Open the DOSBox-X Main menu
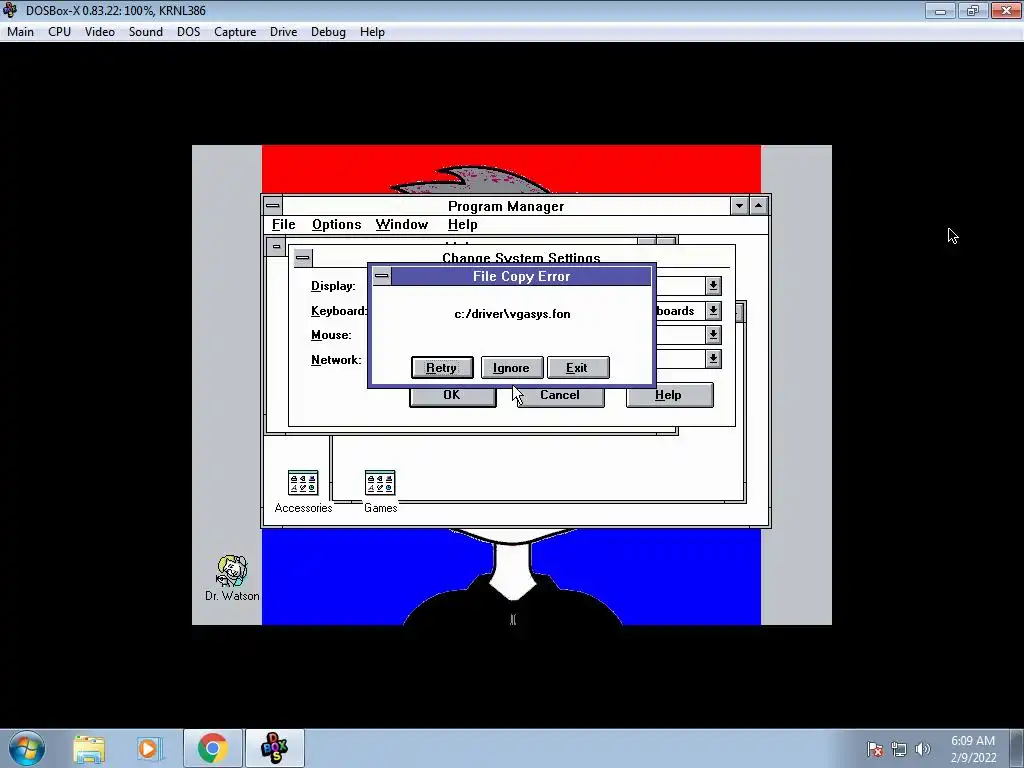 pyautogui.click(x=20, y=32)
